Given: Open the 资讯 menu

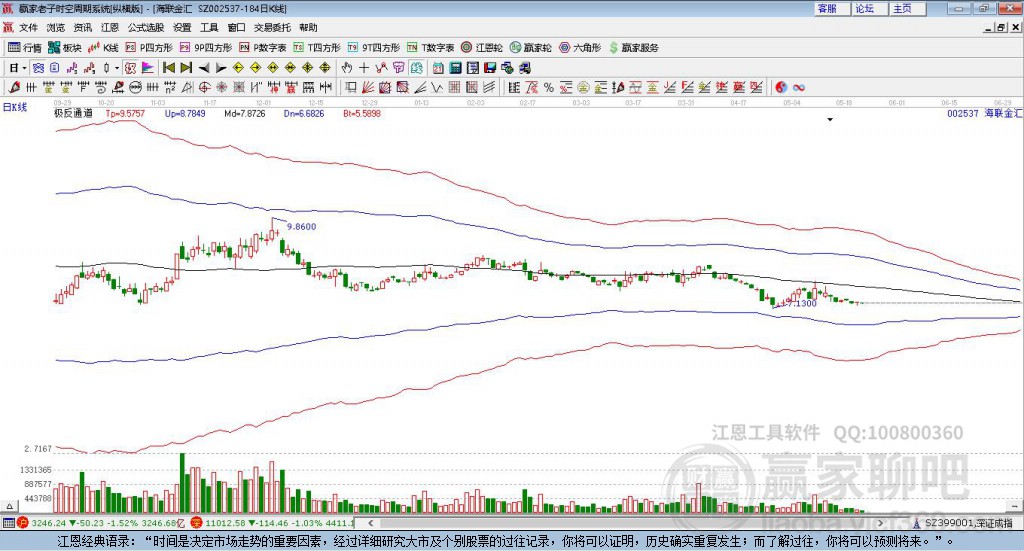Looking at the screenshot, I should (83, 27).
